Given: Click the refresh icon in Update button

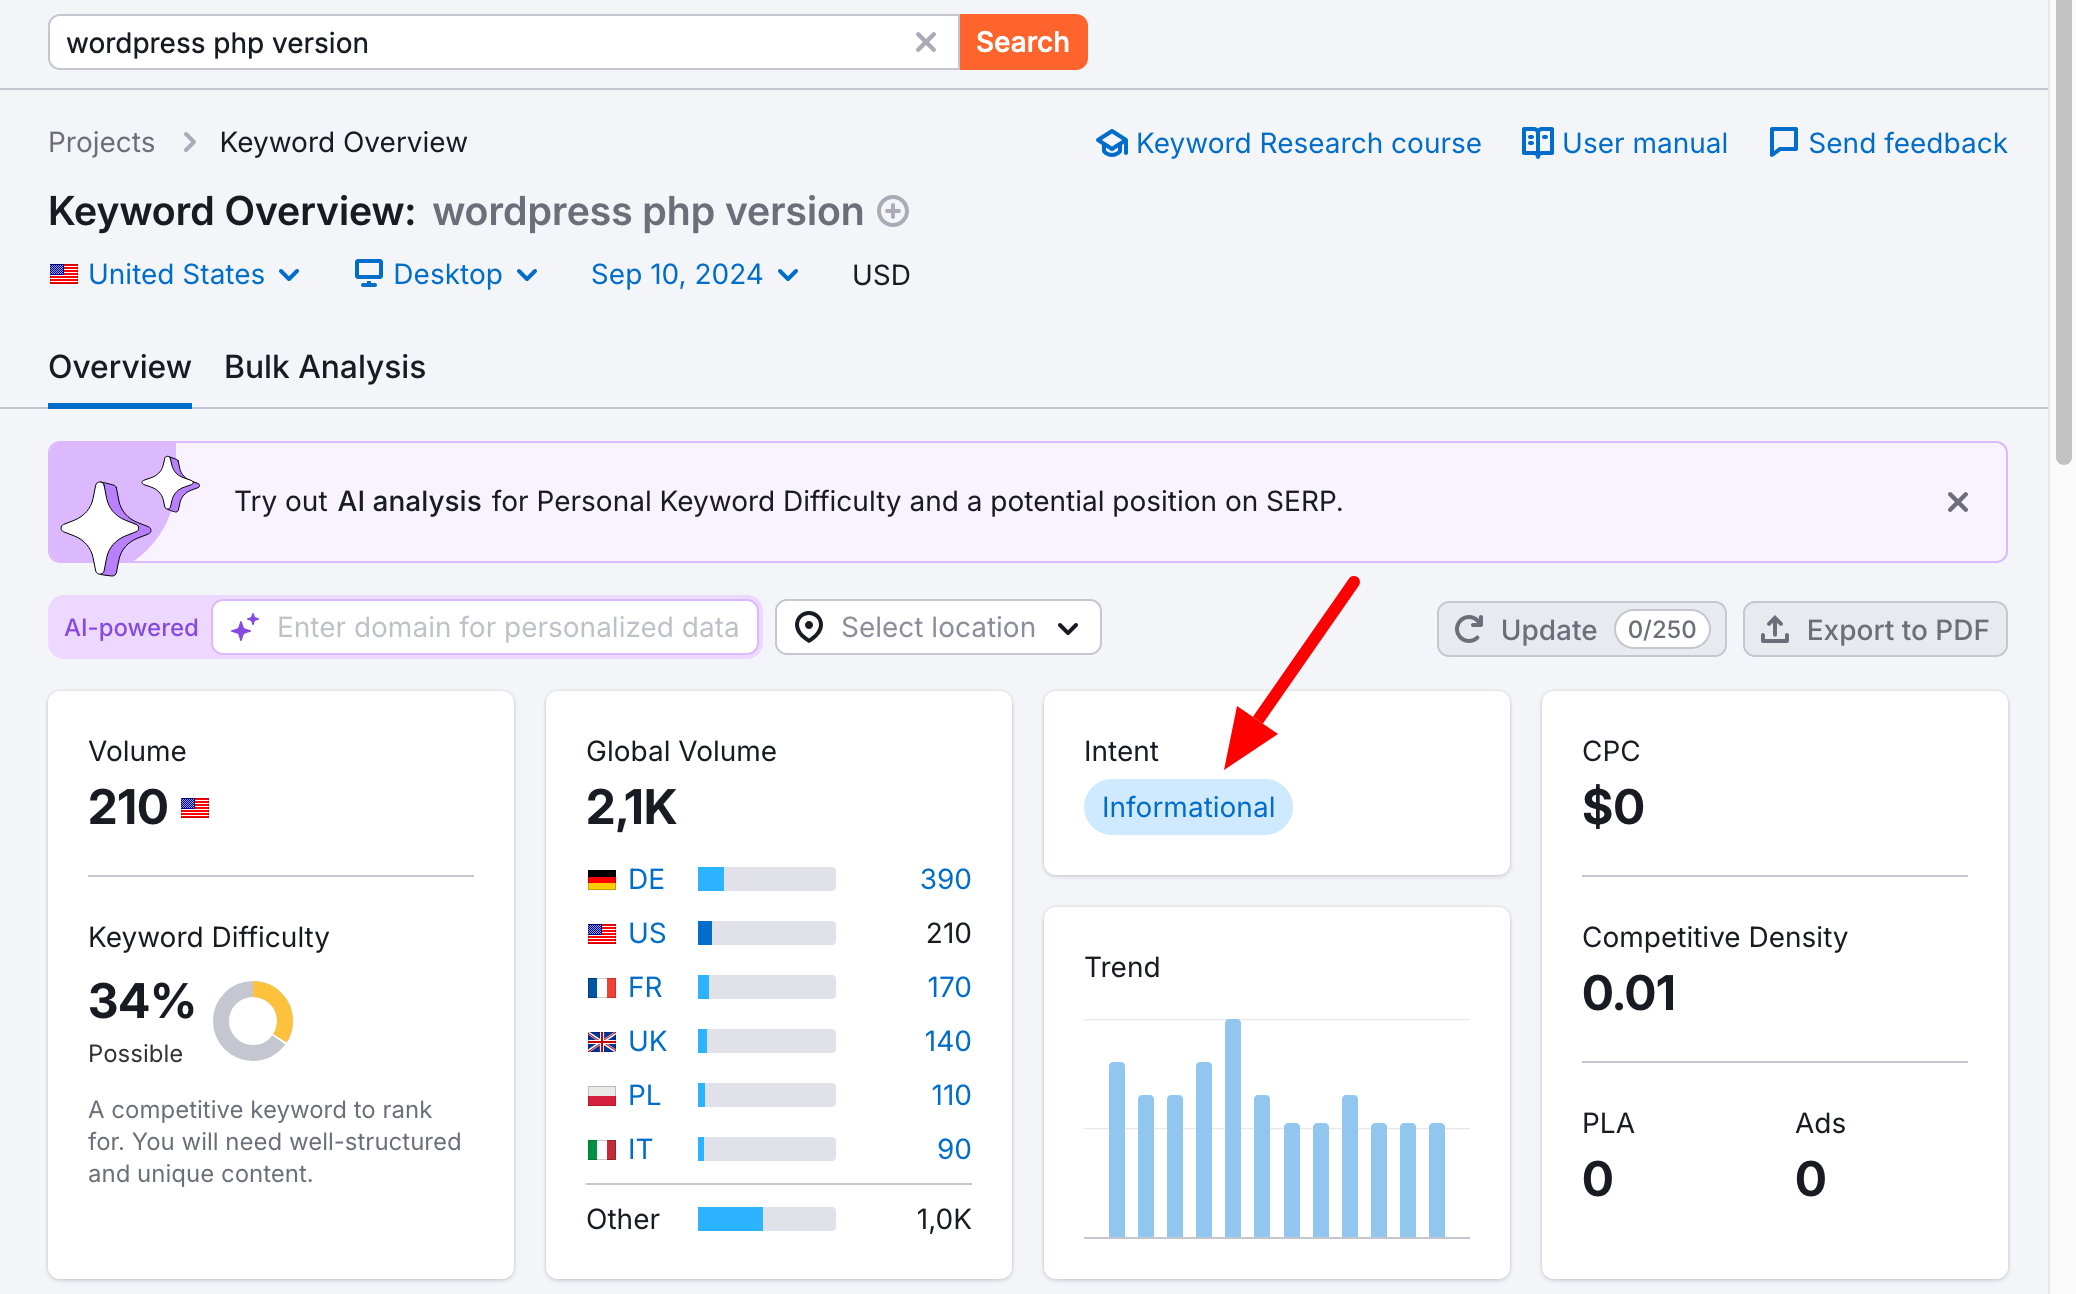Looking at the screenshot, I should [x=1469, y=629].
